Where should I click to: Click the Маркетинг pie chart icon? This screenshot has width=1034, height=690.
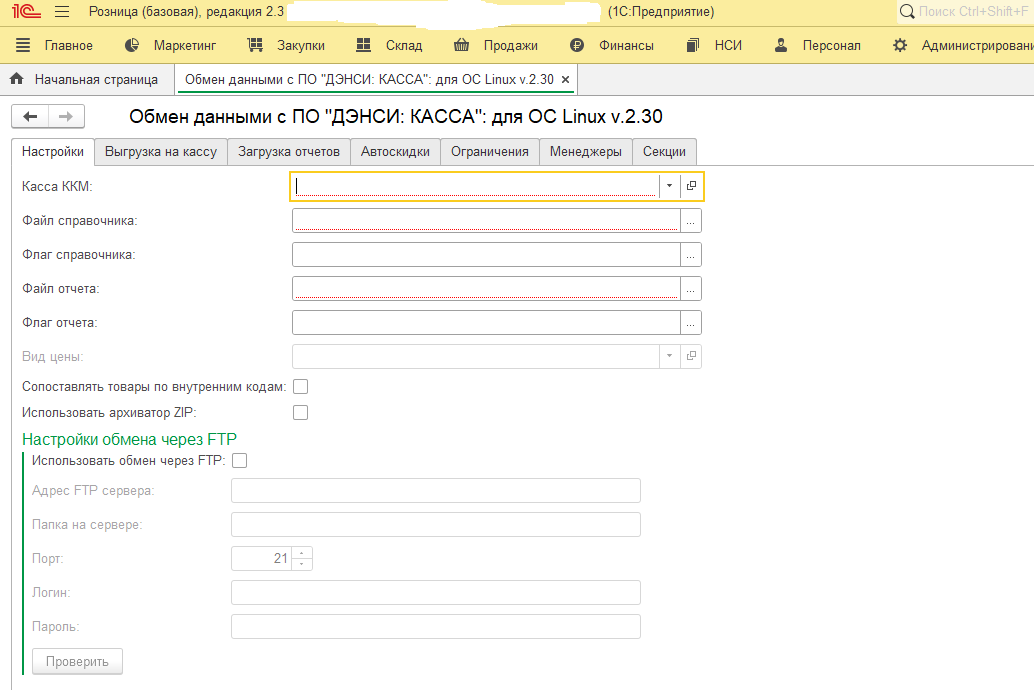[x=132, y=45]
